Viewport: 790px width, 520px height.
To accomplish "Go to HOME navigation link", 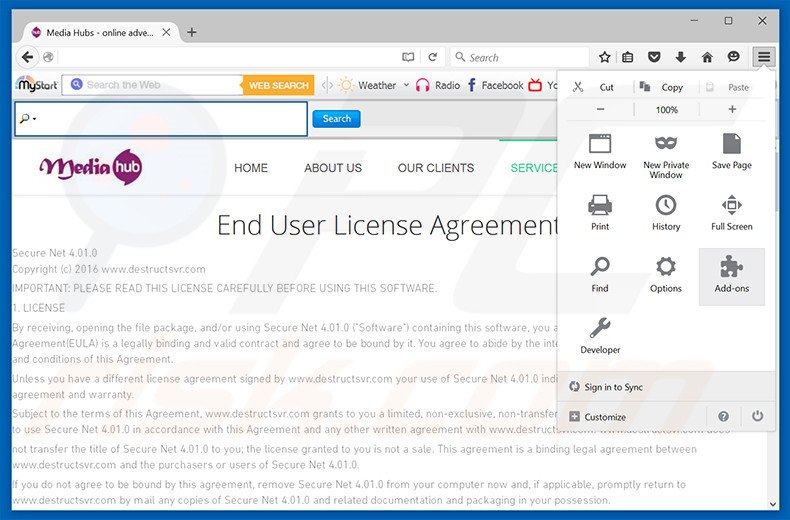I will point(251,168).
